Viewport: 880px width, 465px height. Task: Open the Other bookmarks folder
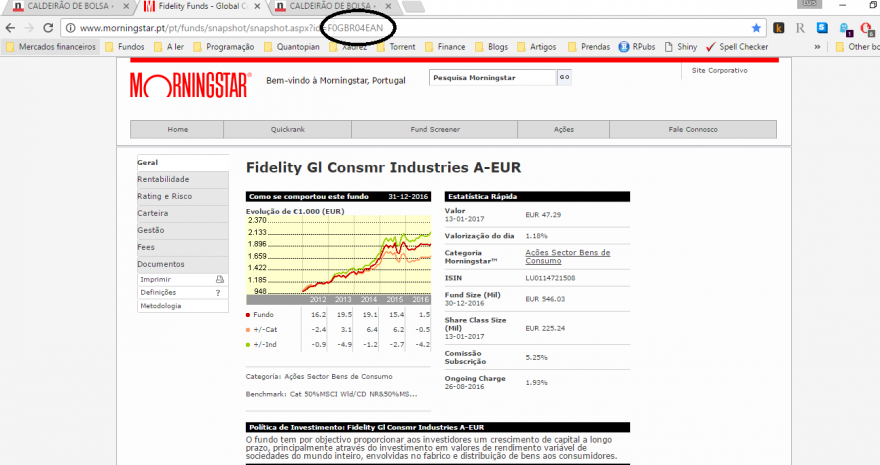click(x=858, y=47)
